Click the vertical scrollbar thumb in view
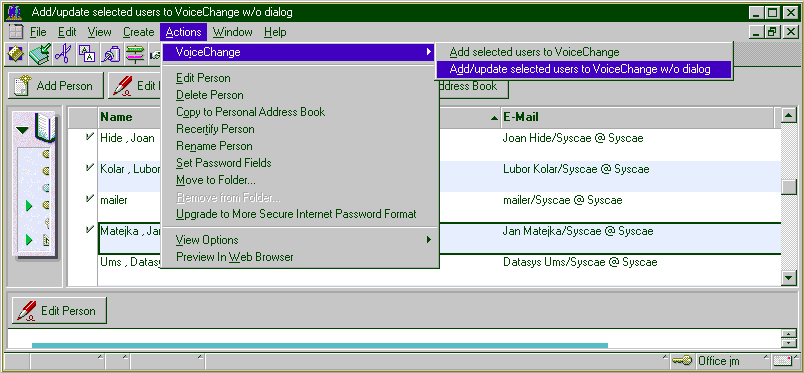Screen dimensions: 804x373 [x=789, y=187]
